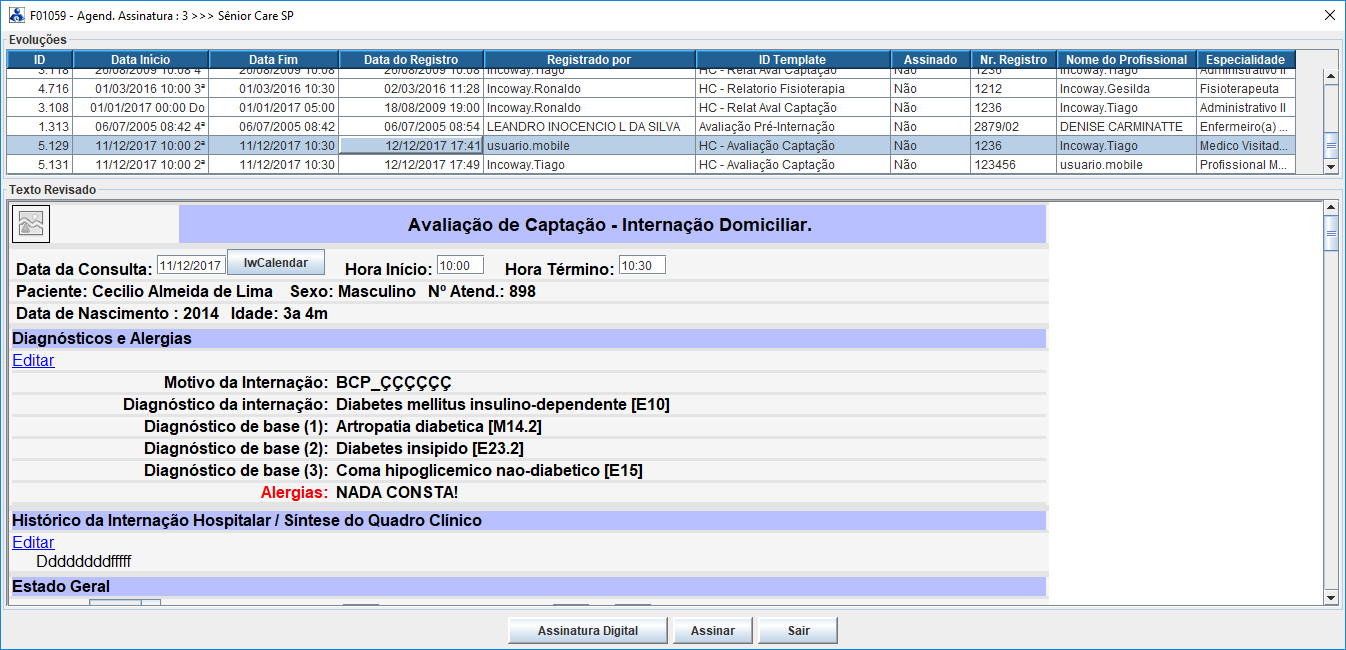Click the Sair button to exit
The width and height of the screenshot is (1346, 650).
point(797,631)
